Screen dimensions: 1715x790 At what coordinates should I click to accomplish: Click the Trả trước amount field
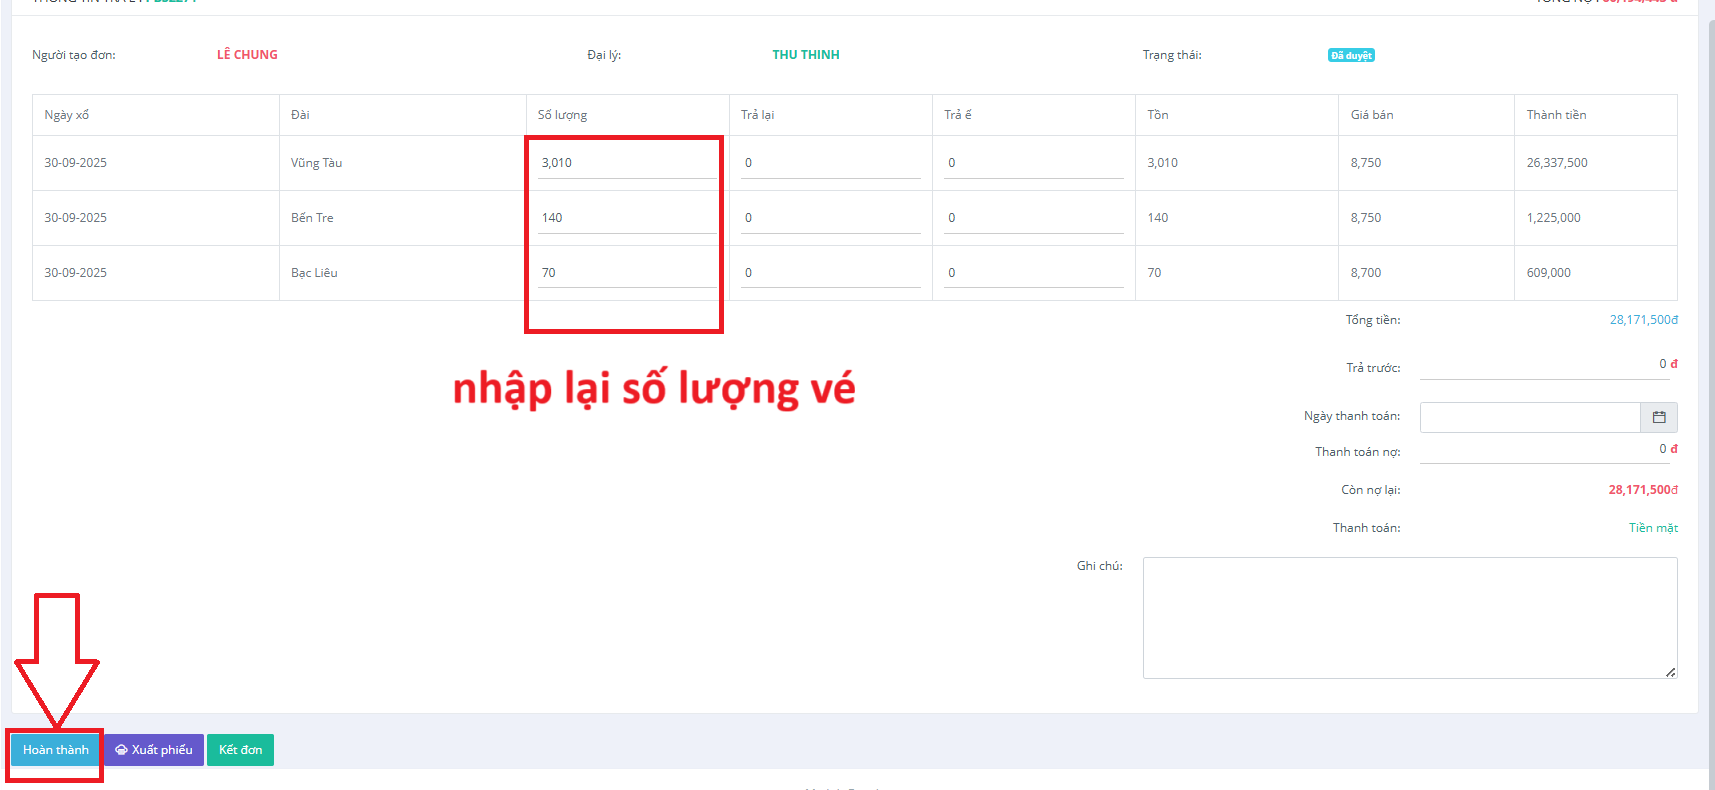(x=1545, y=365)
